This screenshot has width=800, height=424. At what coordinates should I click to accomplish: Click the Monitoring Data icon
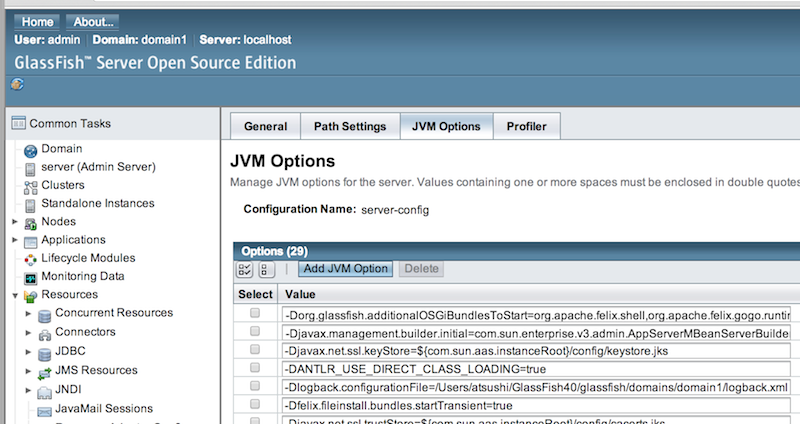click(30, 277)
